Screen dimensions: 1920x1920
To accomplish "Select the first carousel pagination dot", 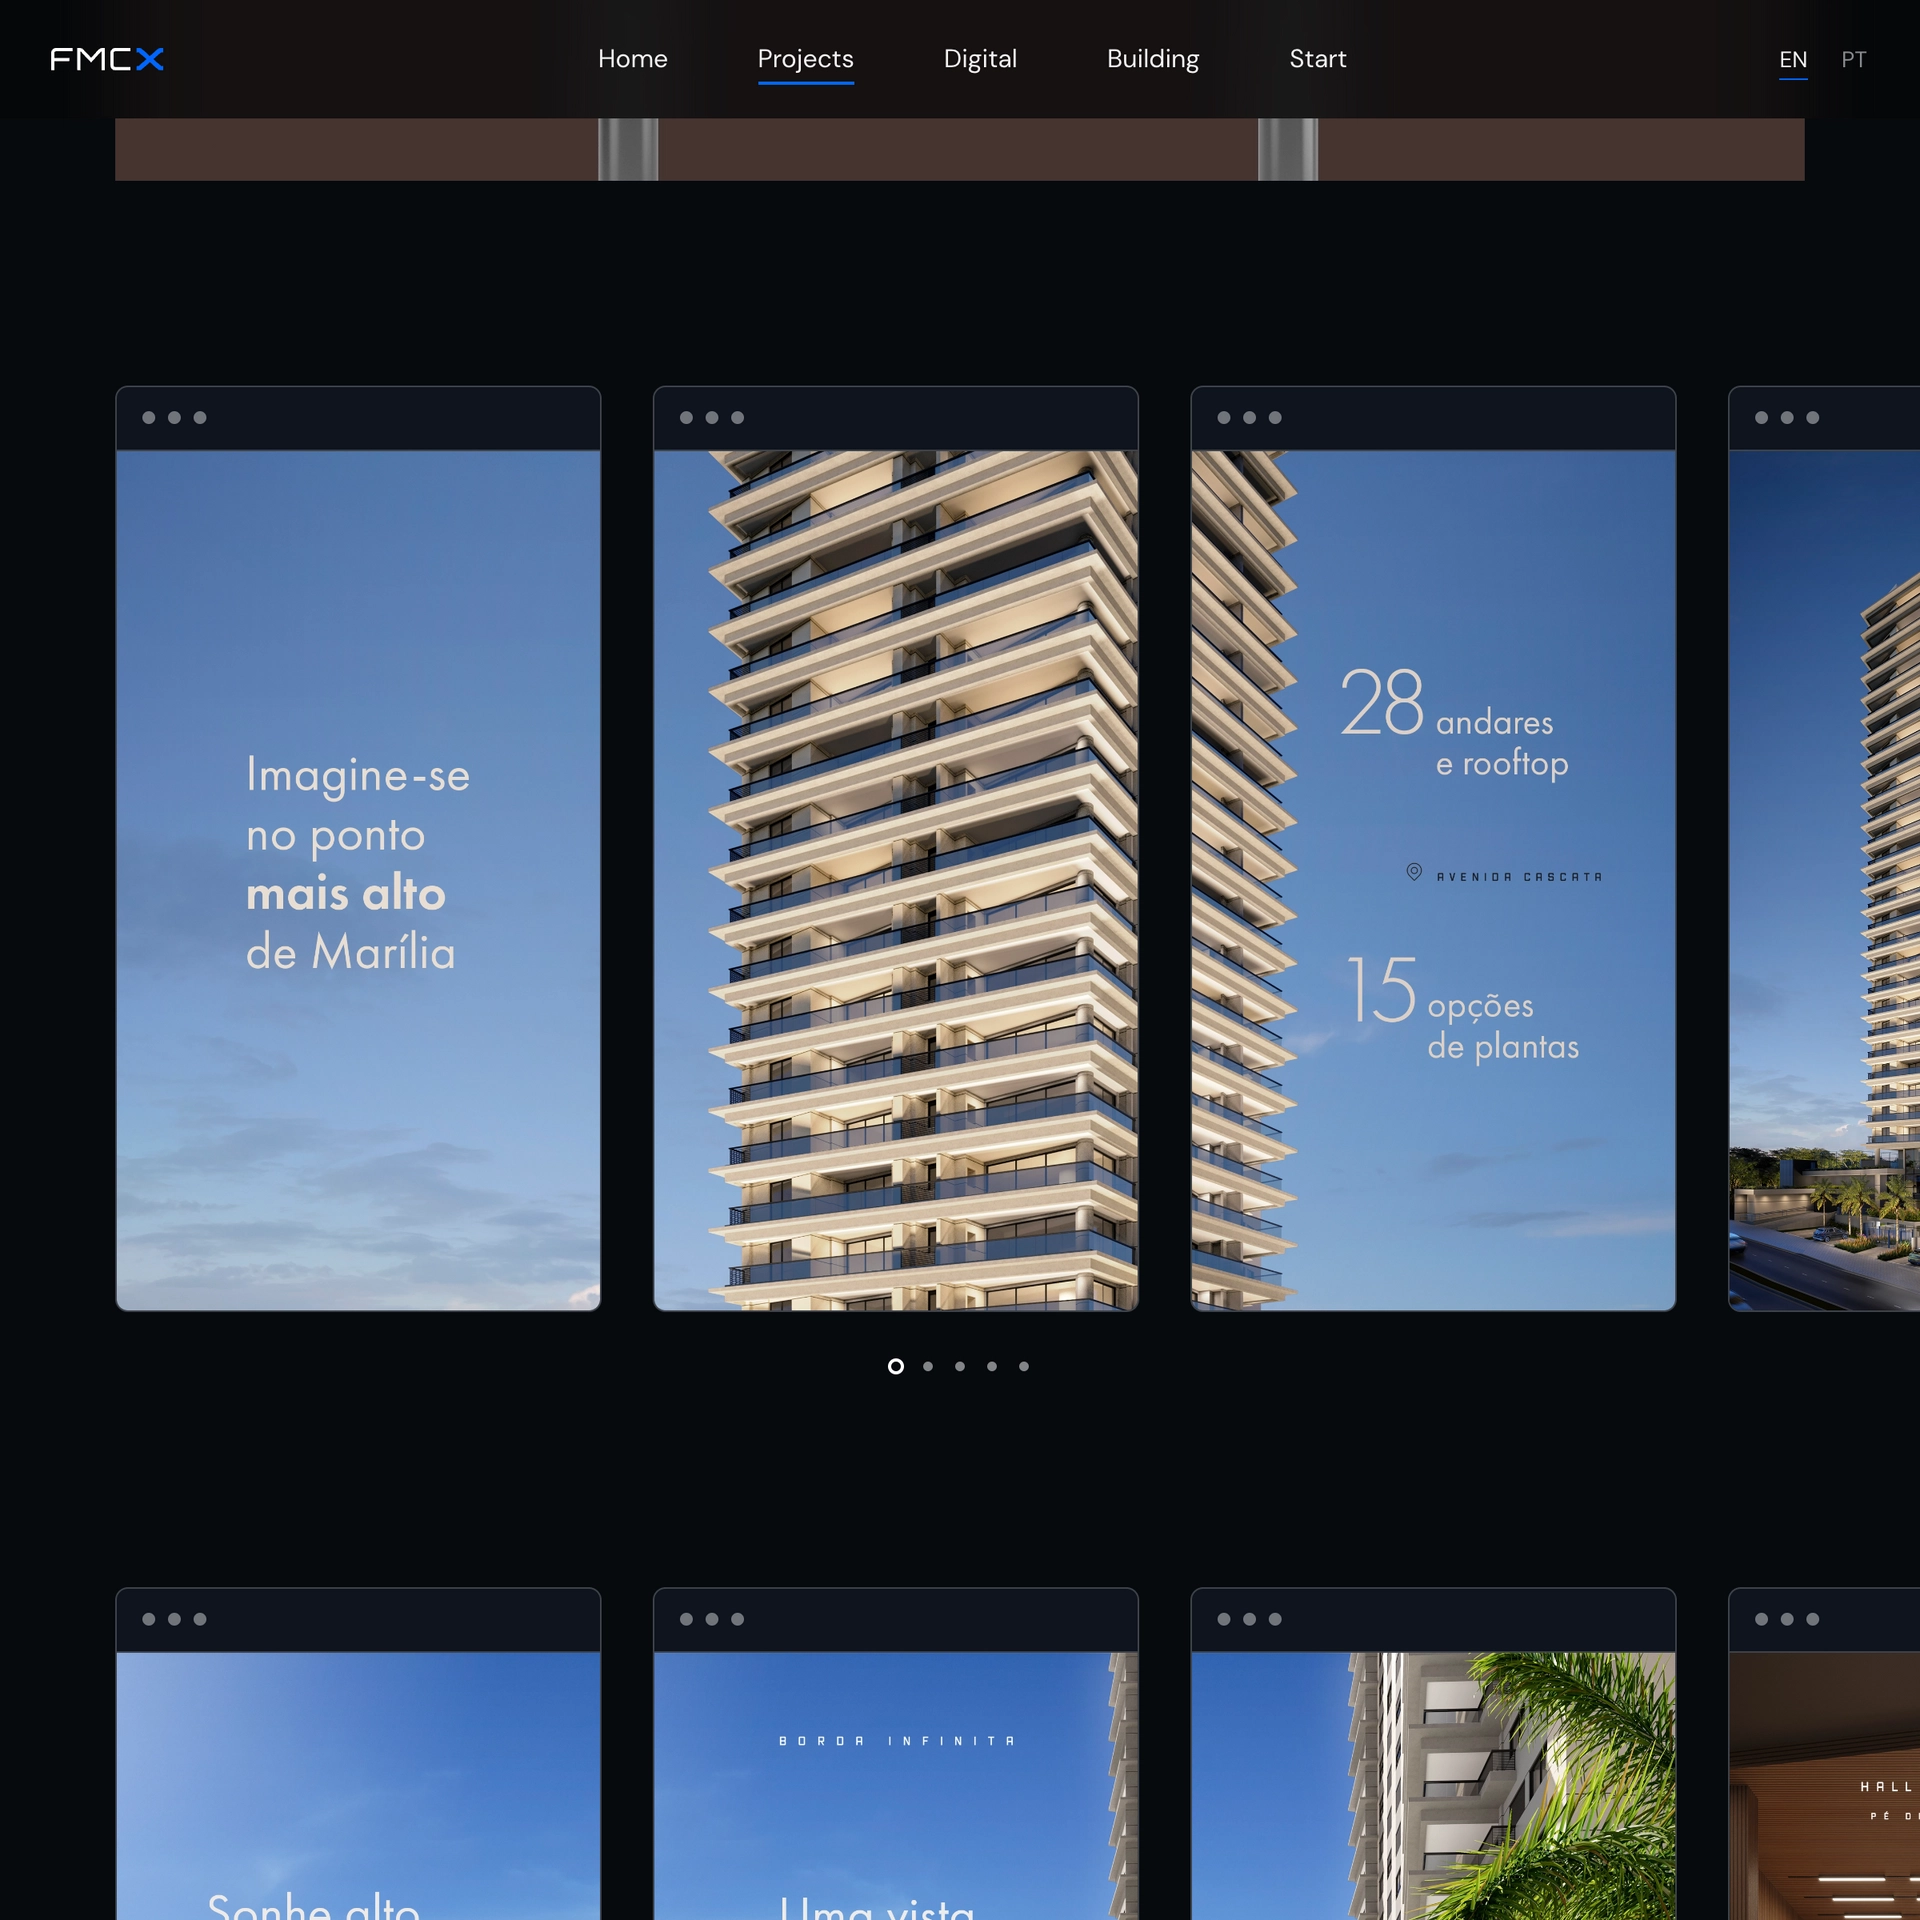I will [x=896, y=1366].
